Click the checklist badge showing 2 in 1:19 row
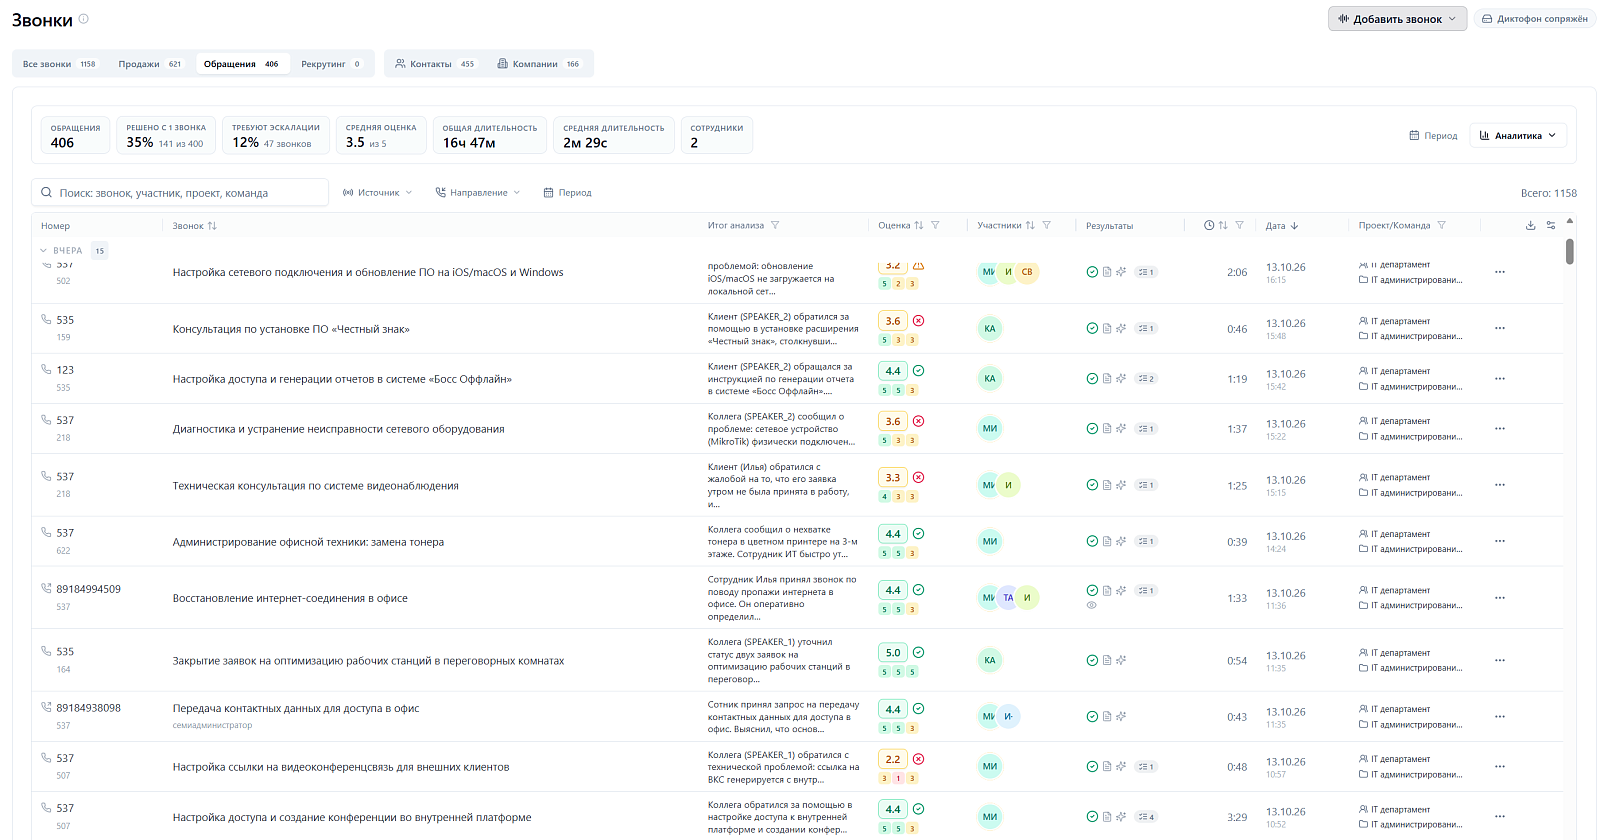 pos(1147,379)
